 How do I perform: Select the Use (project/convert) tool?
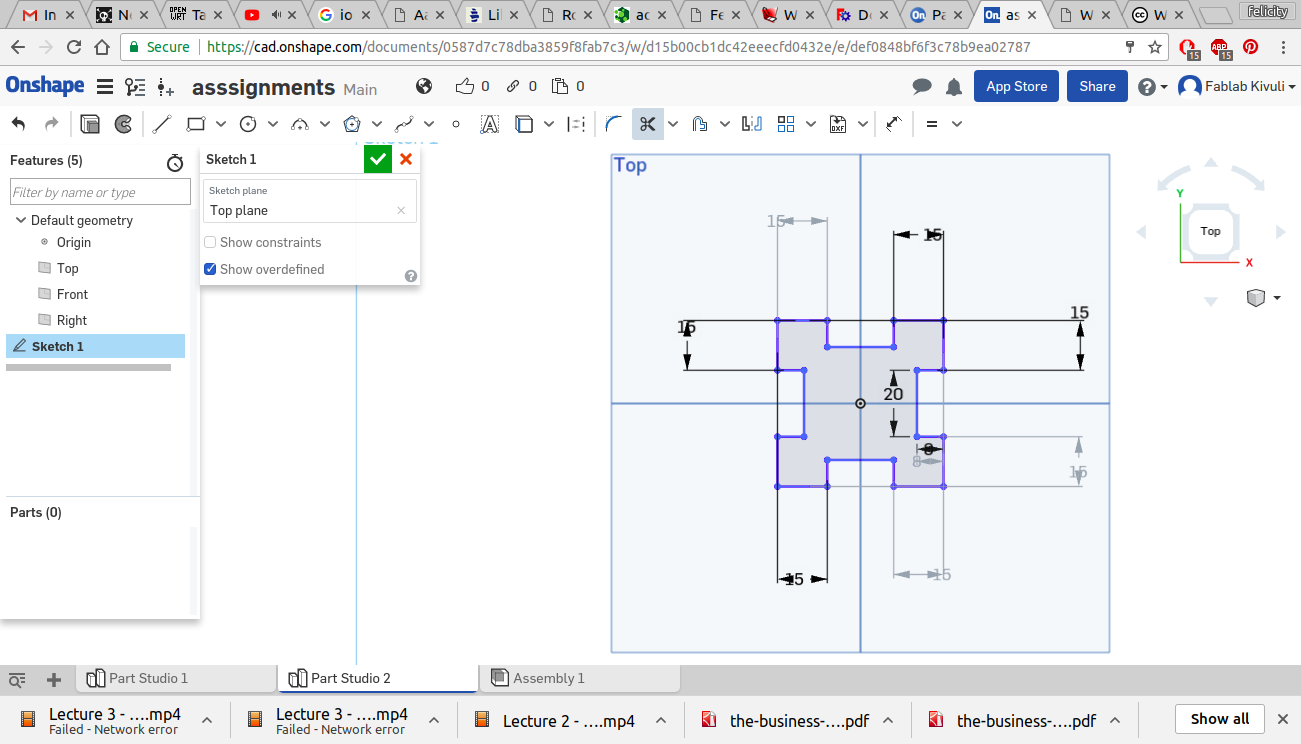click(524, 124)
